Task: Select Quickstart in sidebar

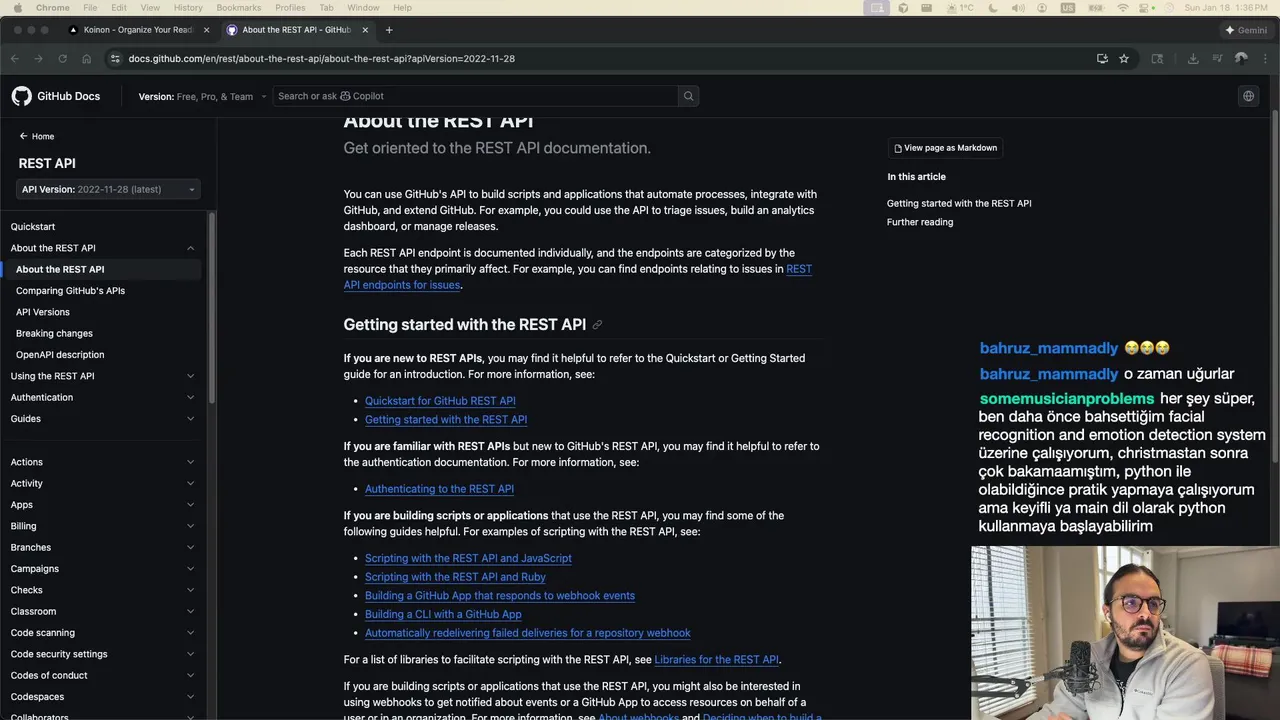Action: (x=33, y=227)
